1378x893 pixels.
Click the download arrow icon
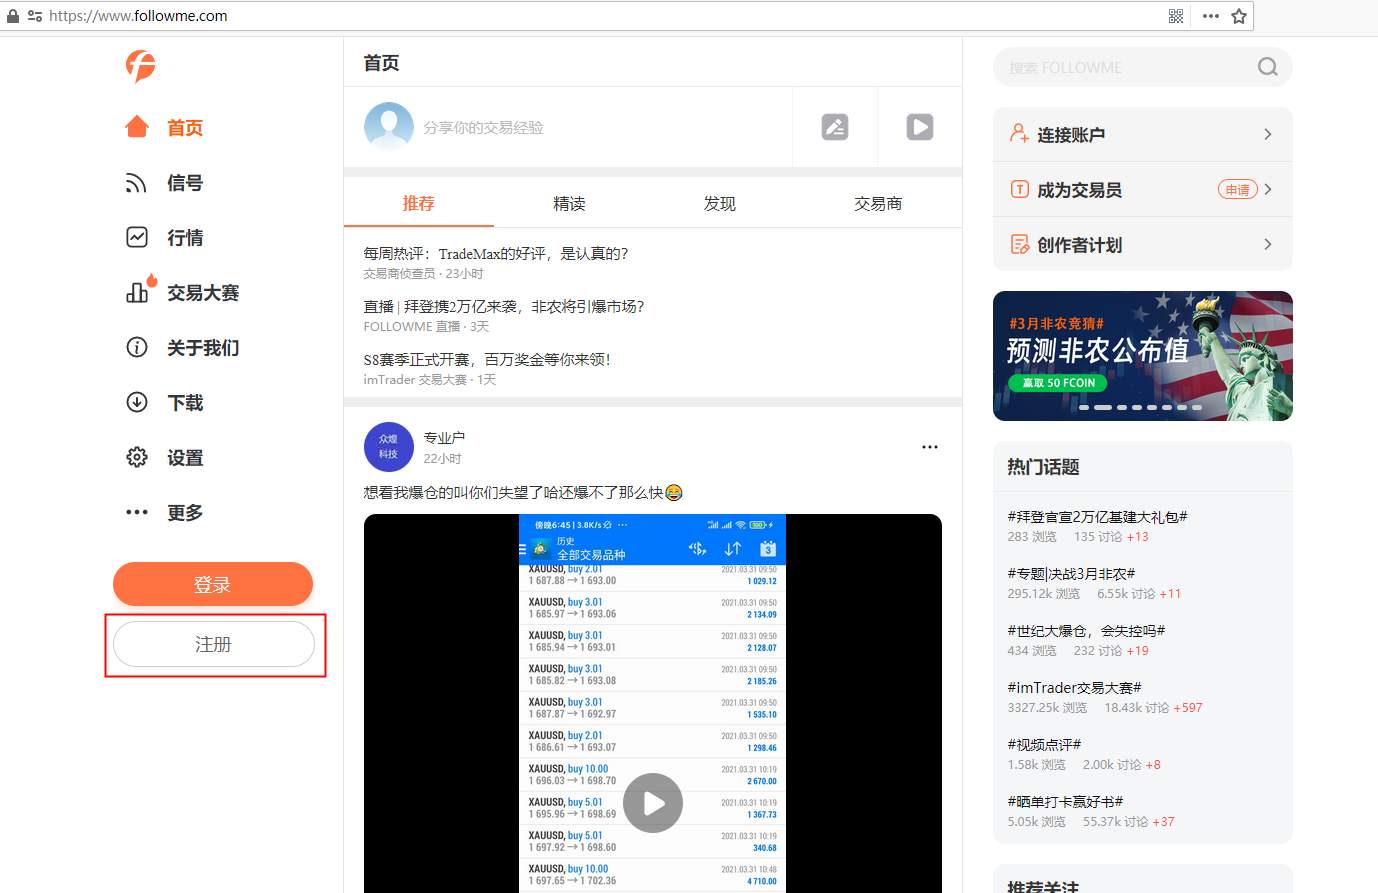(137, 402)
